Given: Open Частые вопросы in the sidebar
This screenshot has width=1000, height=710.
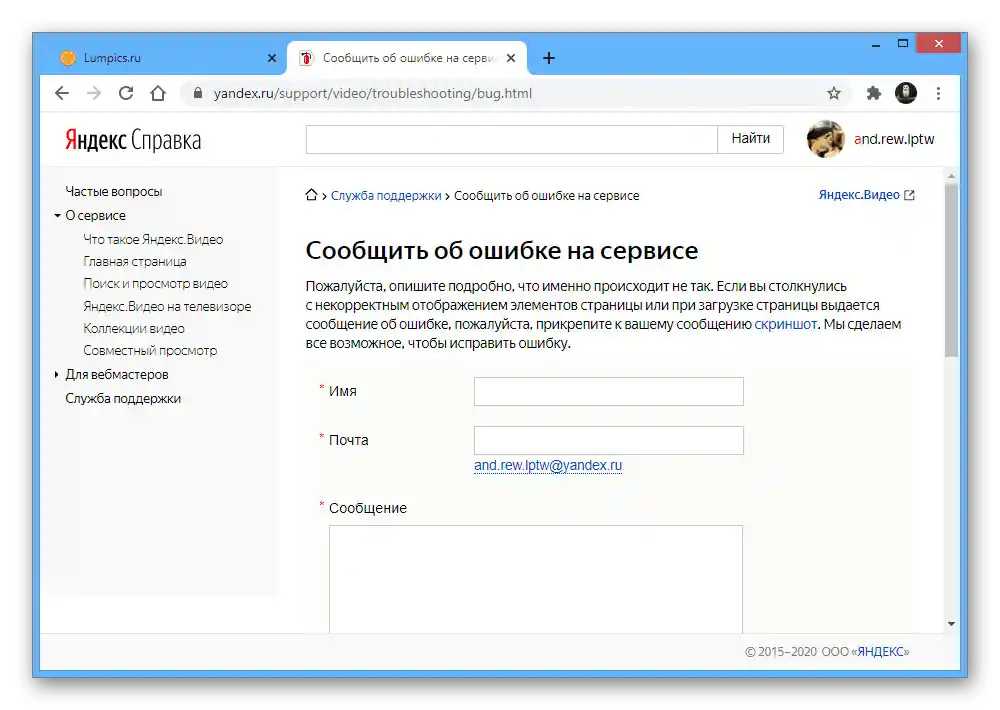Looking at the screenshot, I should click(114, 191).
